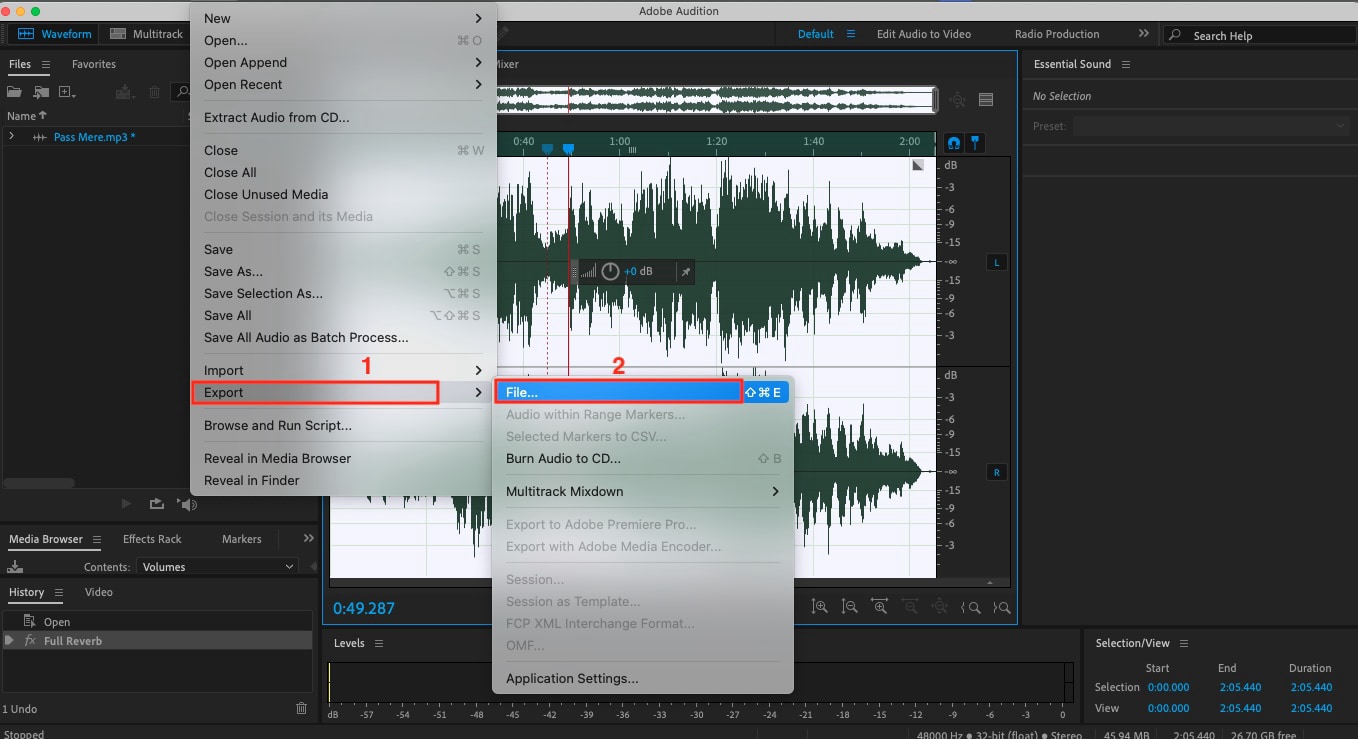Click the Import File icon in Files panel
This screenshot has width=1358, height=739.
(x=41, y=92)
